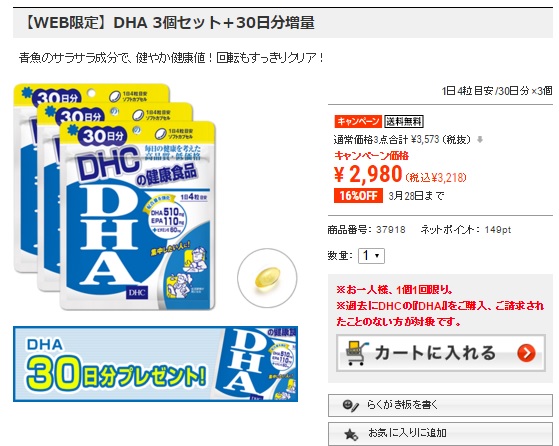Click the らくがき板を書く button
This screenshot has width=559, height=446.
[x=440, y=405]
